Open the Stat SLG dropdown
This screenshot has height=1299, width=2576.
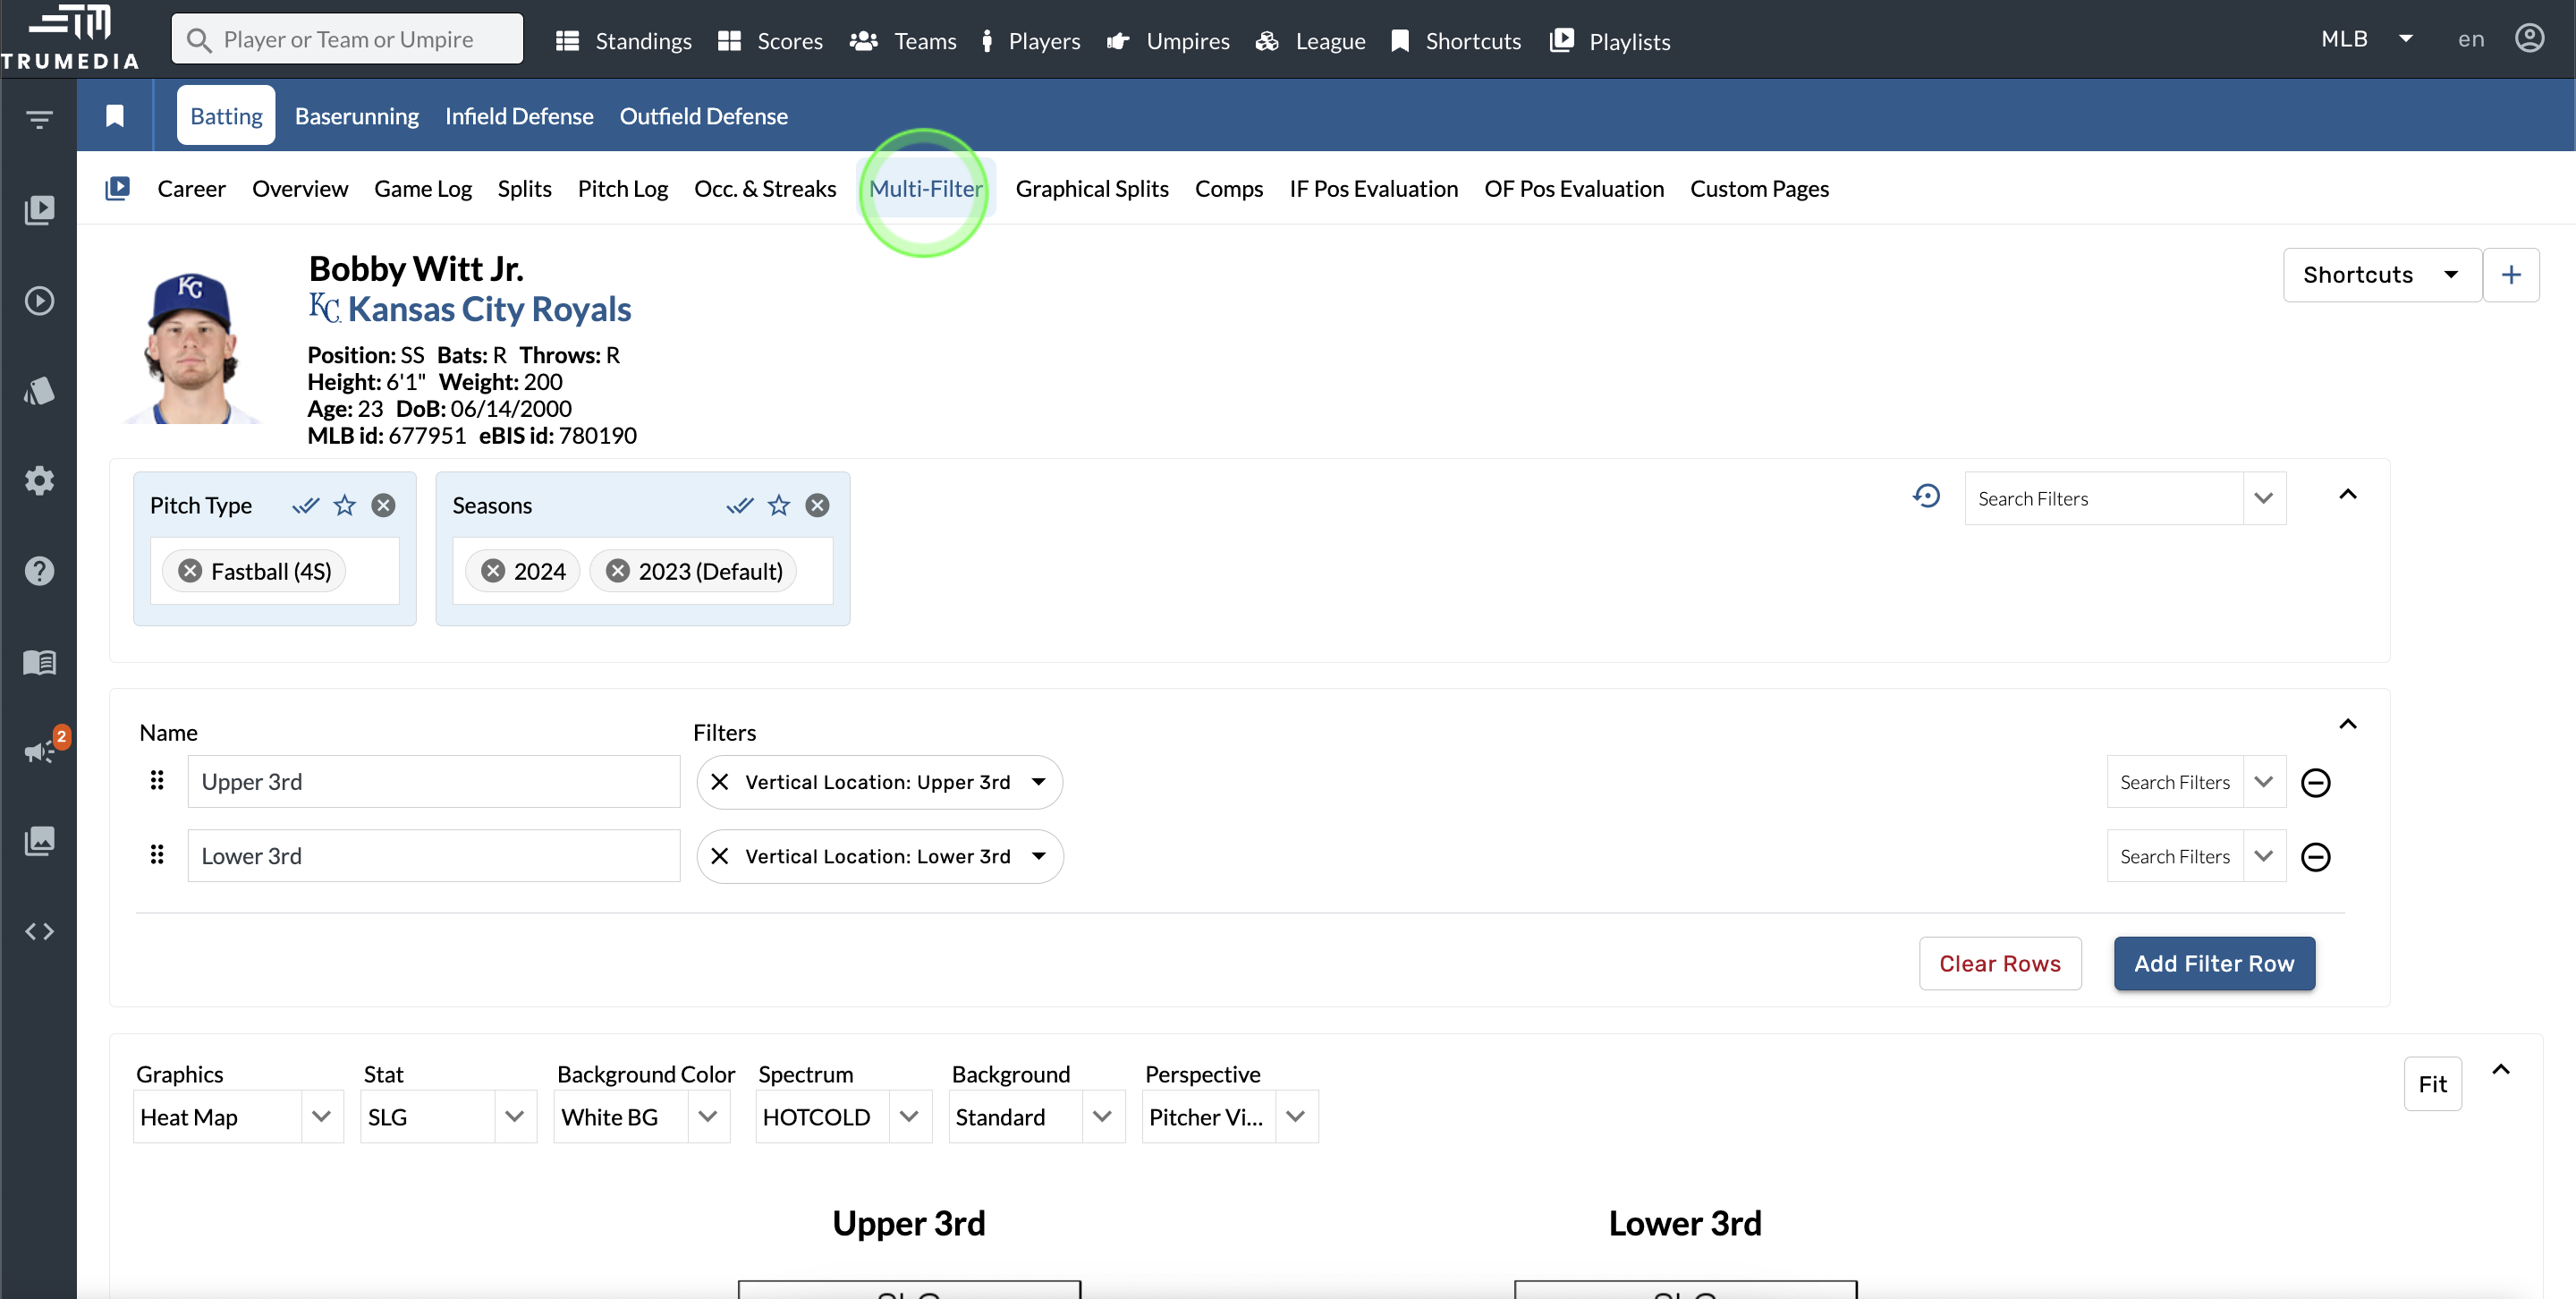pyautogui.click(x=447, y=1117)
